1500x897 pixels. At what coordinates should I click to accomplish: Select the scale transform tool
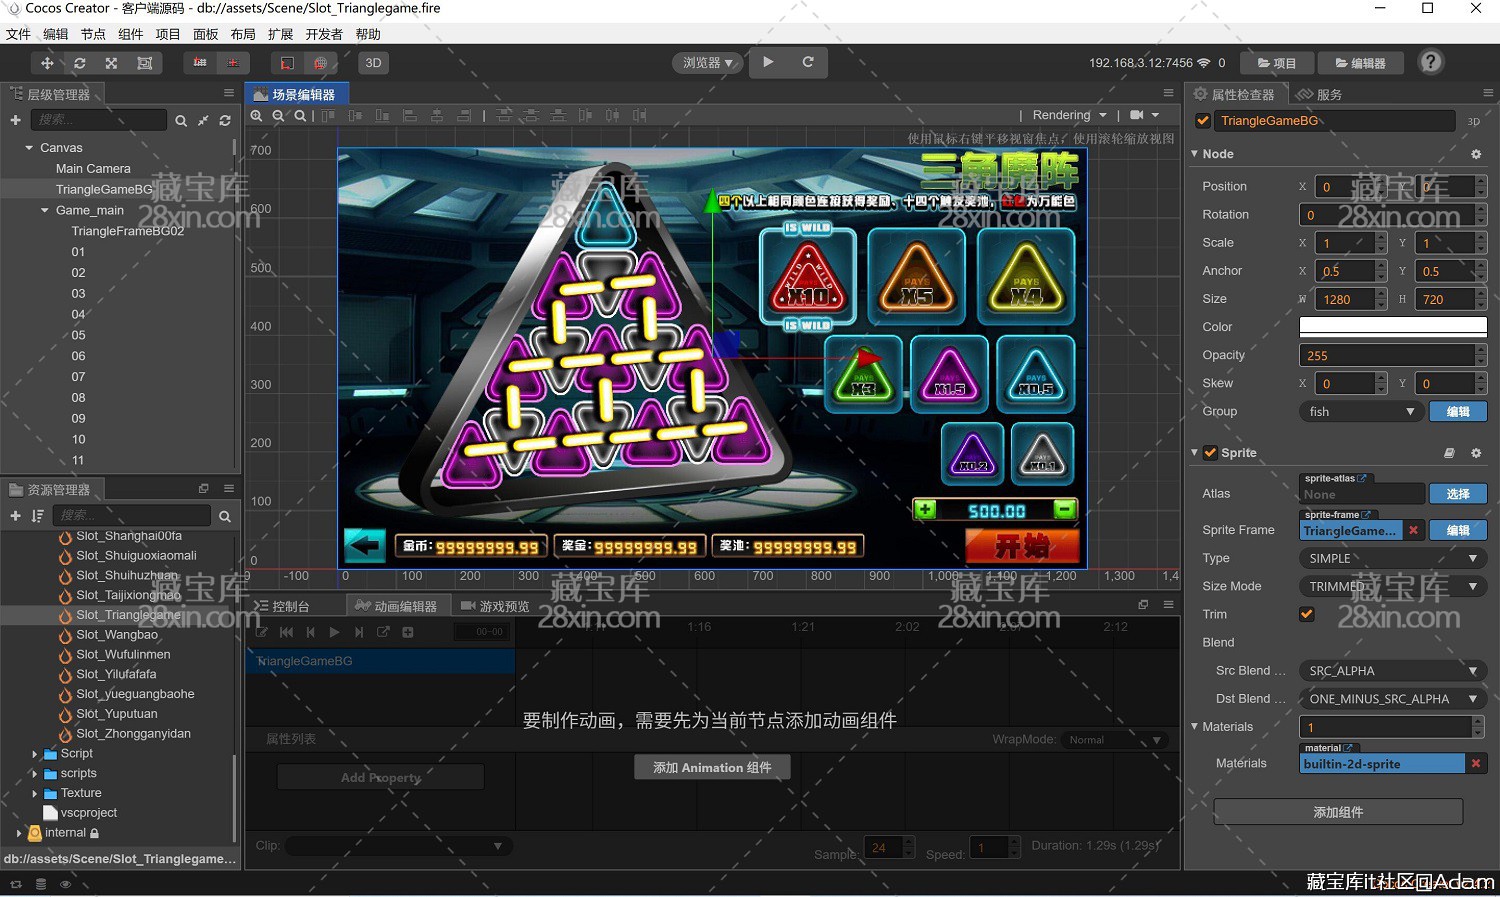coord(112,63)
